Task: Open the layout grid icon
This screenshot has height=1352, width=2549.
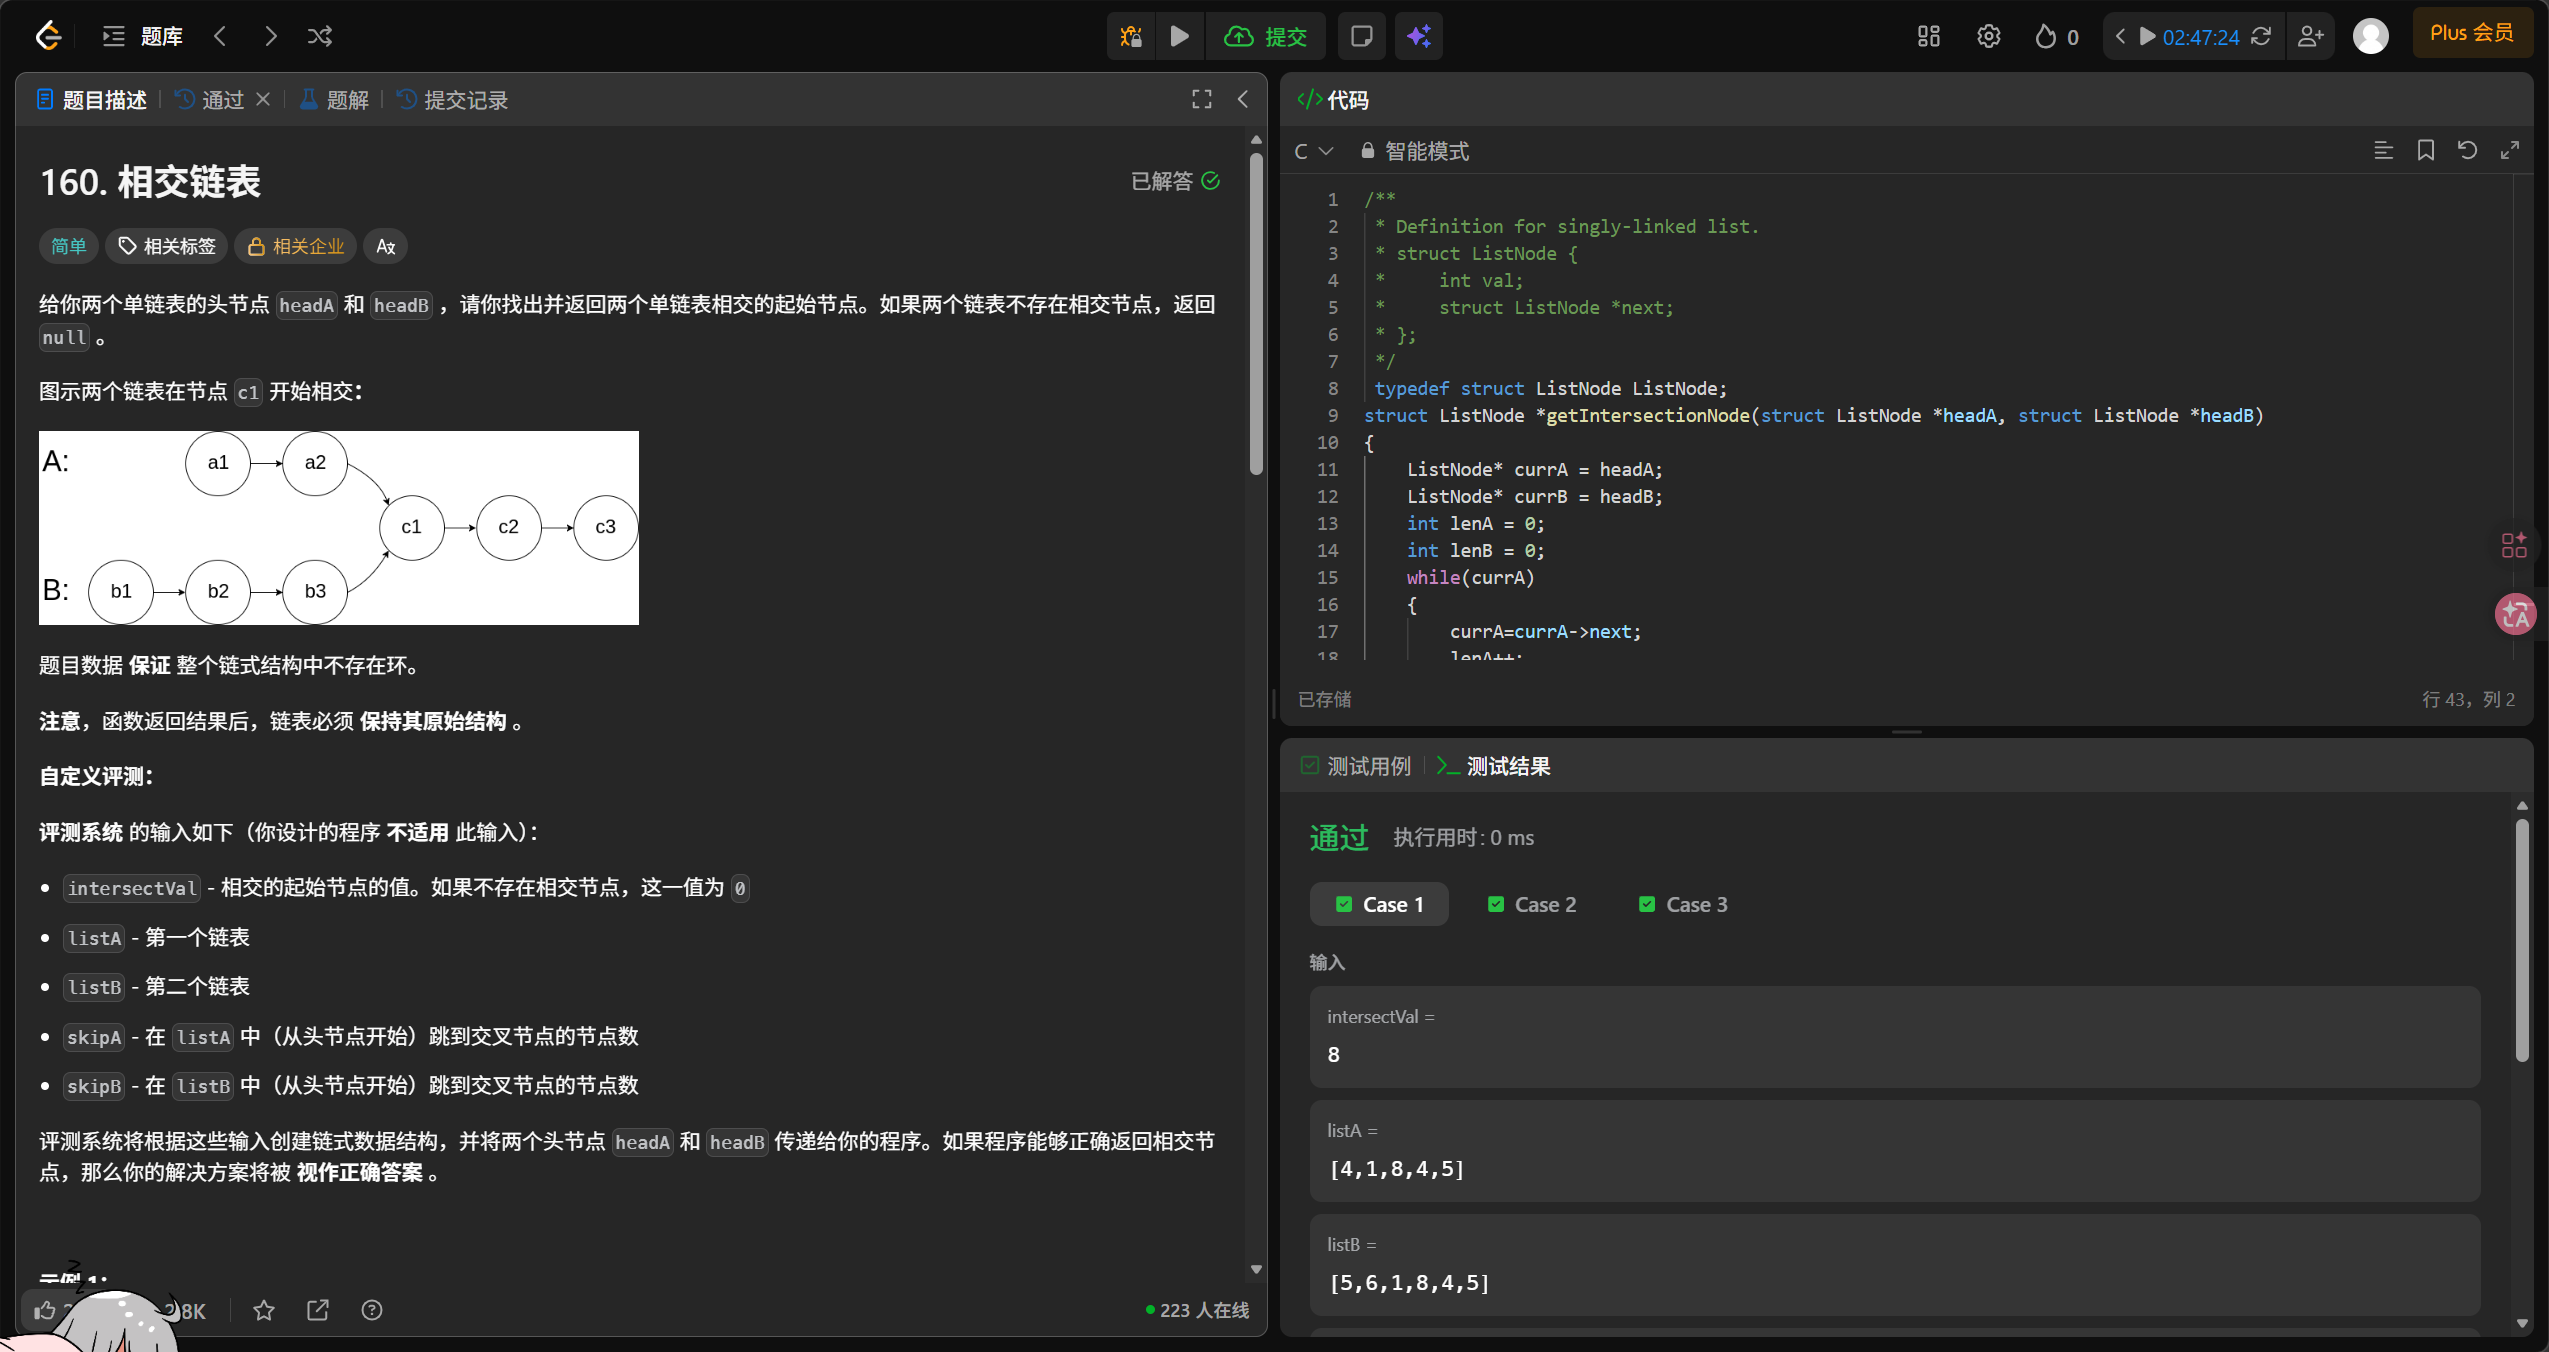Action: [x=1928, y=37]
